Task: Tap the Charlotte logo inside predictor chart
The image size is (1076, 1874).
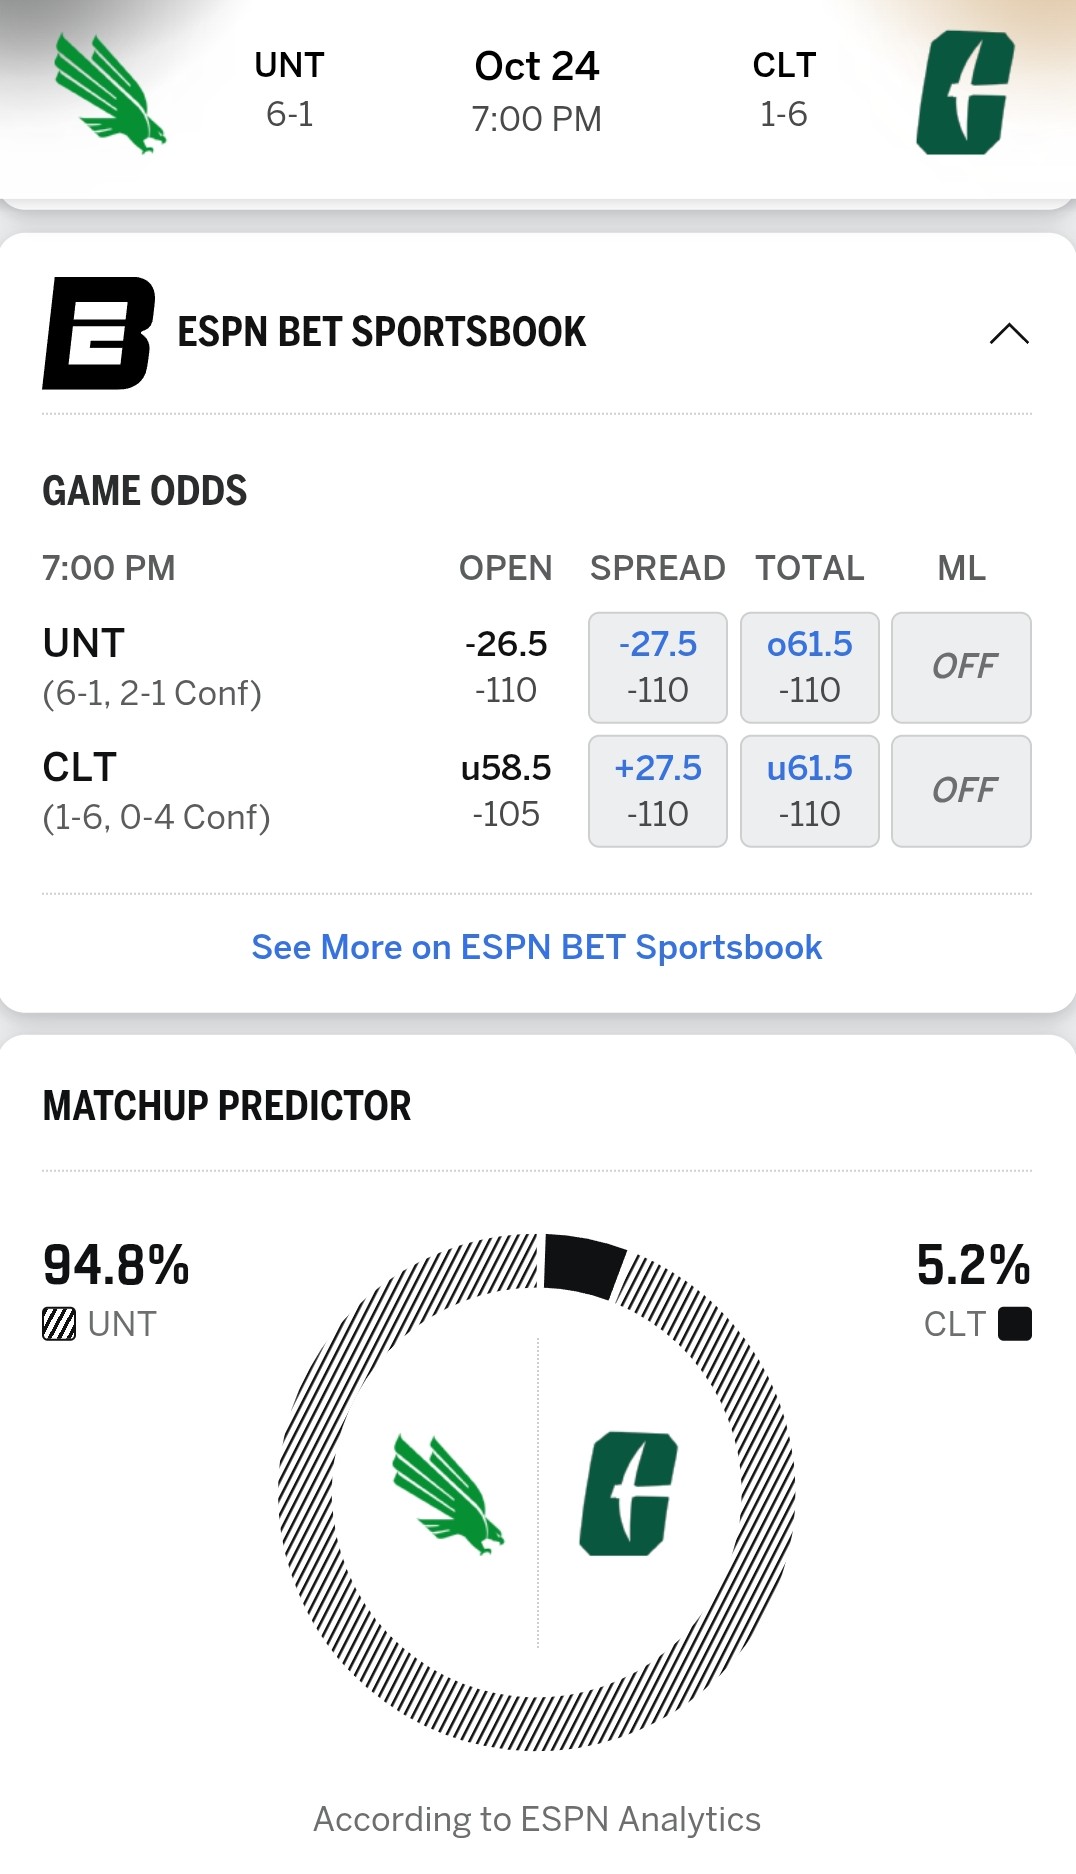Action: click(x=628, y=1494)
